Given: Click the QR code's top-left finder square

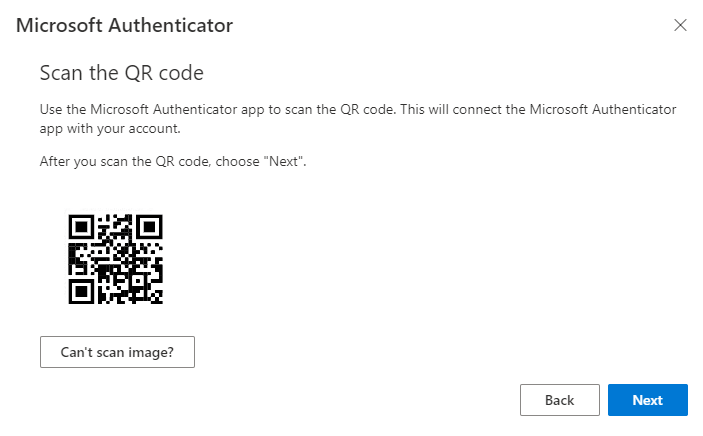Looking at the screenshot, I should click(81, 227).
